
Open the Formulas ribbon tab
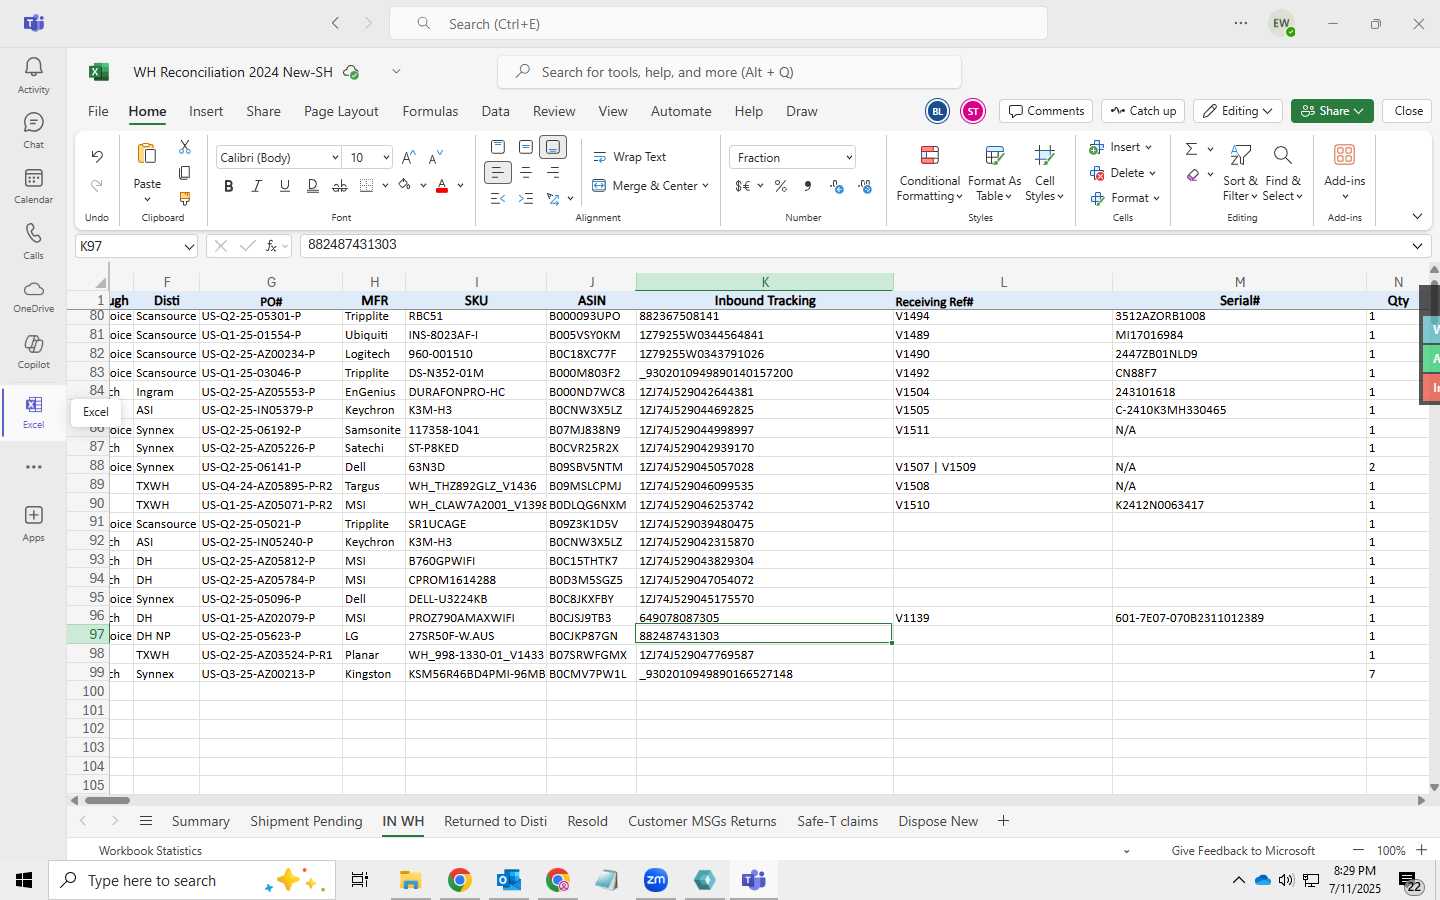pyautogui.click(x=430, y=111)
